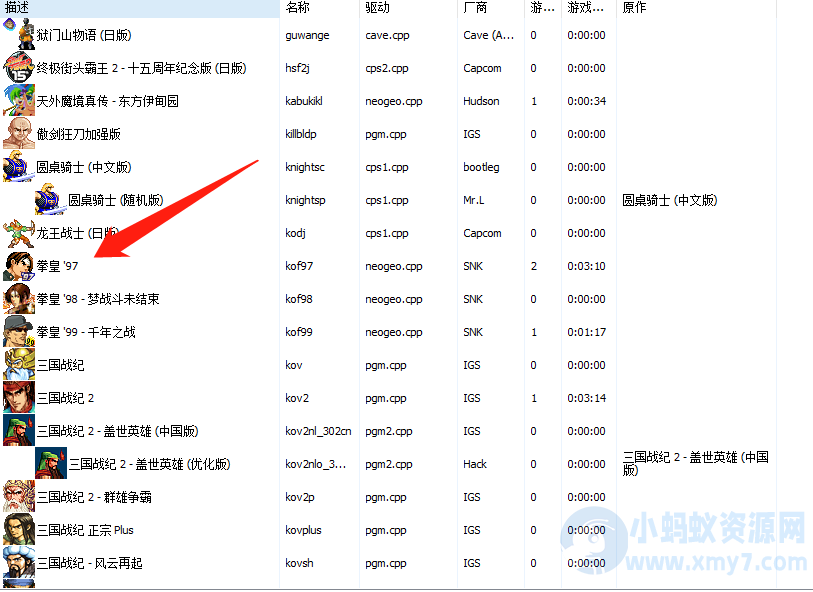Click the 0:00:34 play time cell
This screenshot has height=592, width=813.
[586, 101]
